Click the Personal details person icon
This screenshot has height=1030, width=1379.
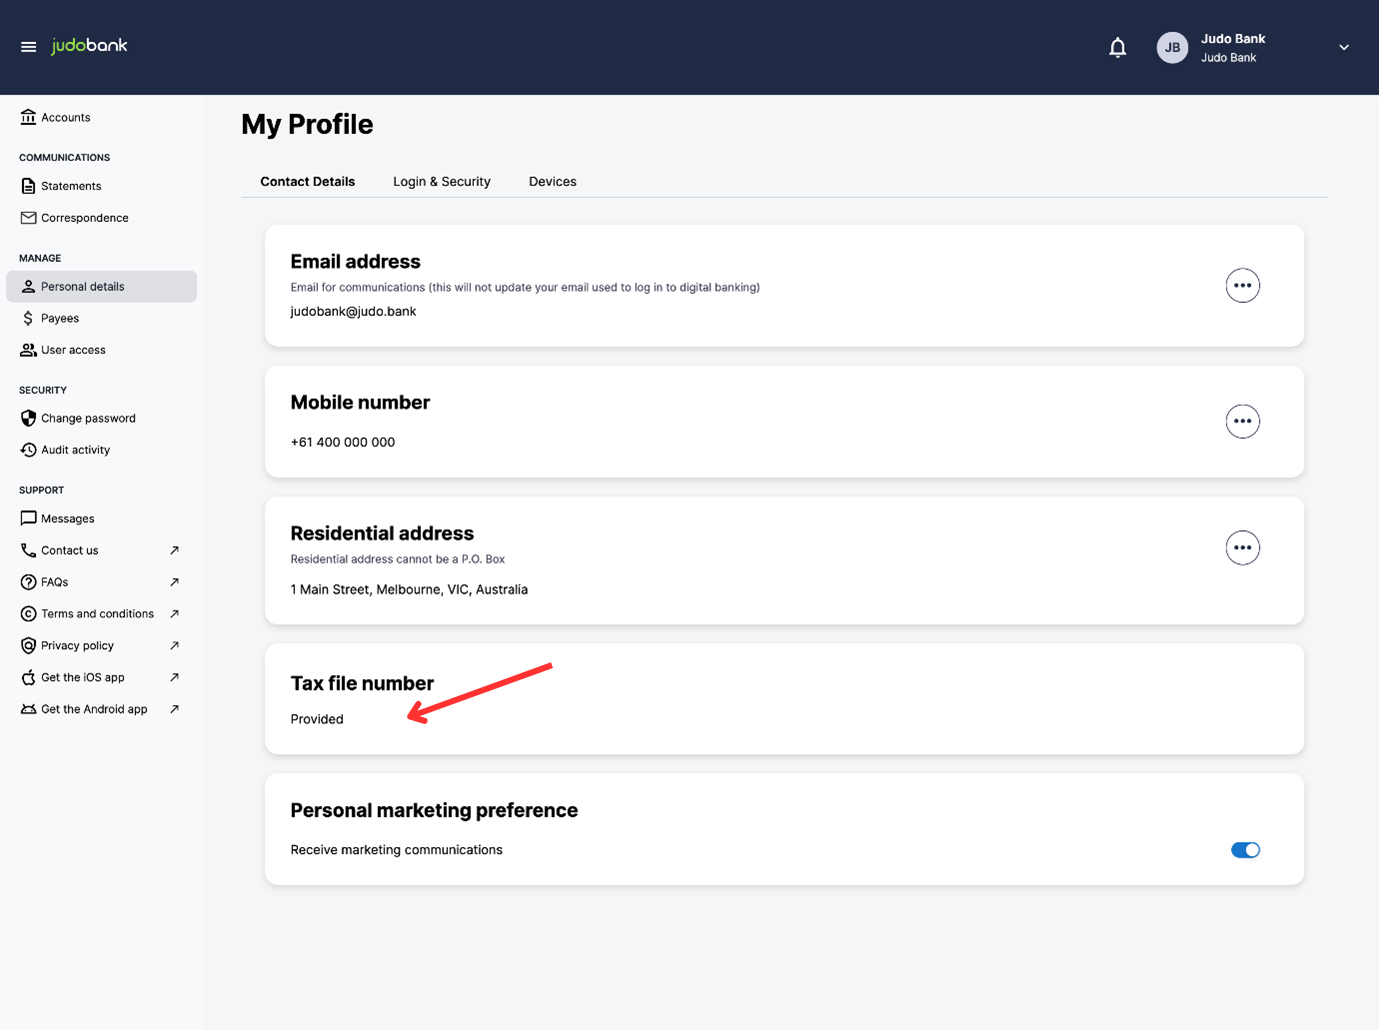[x=28, y=286]
